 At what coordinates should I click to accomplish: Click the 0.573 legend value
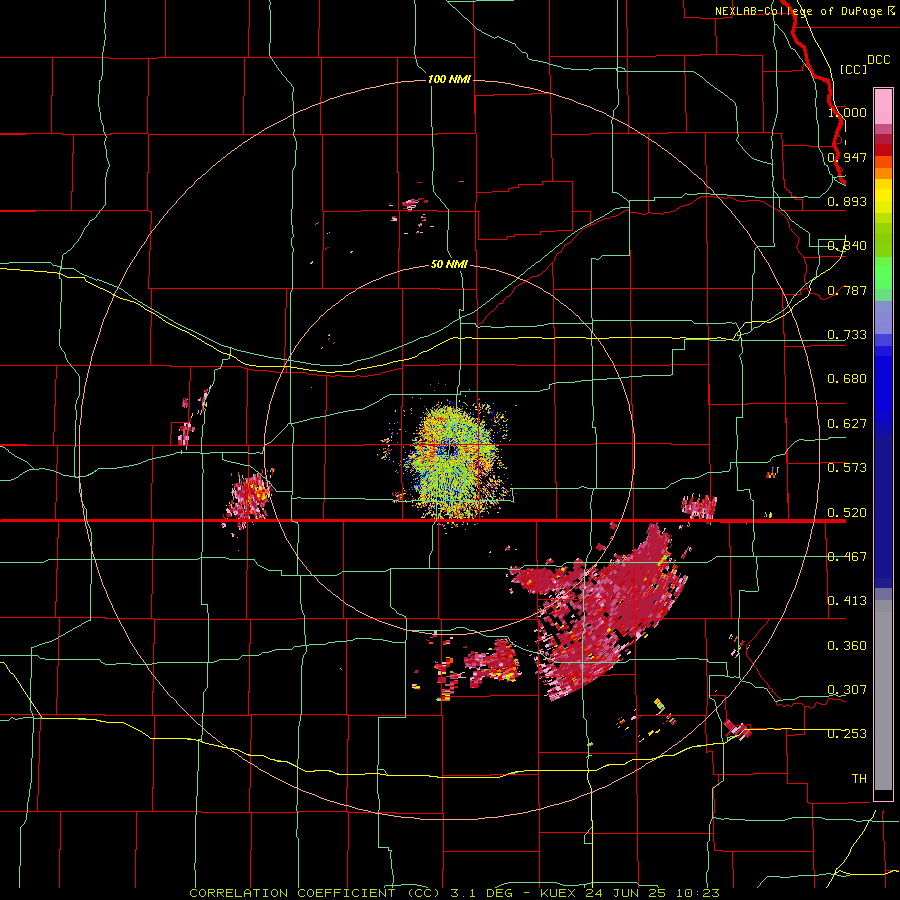(847, 468)
